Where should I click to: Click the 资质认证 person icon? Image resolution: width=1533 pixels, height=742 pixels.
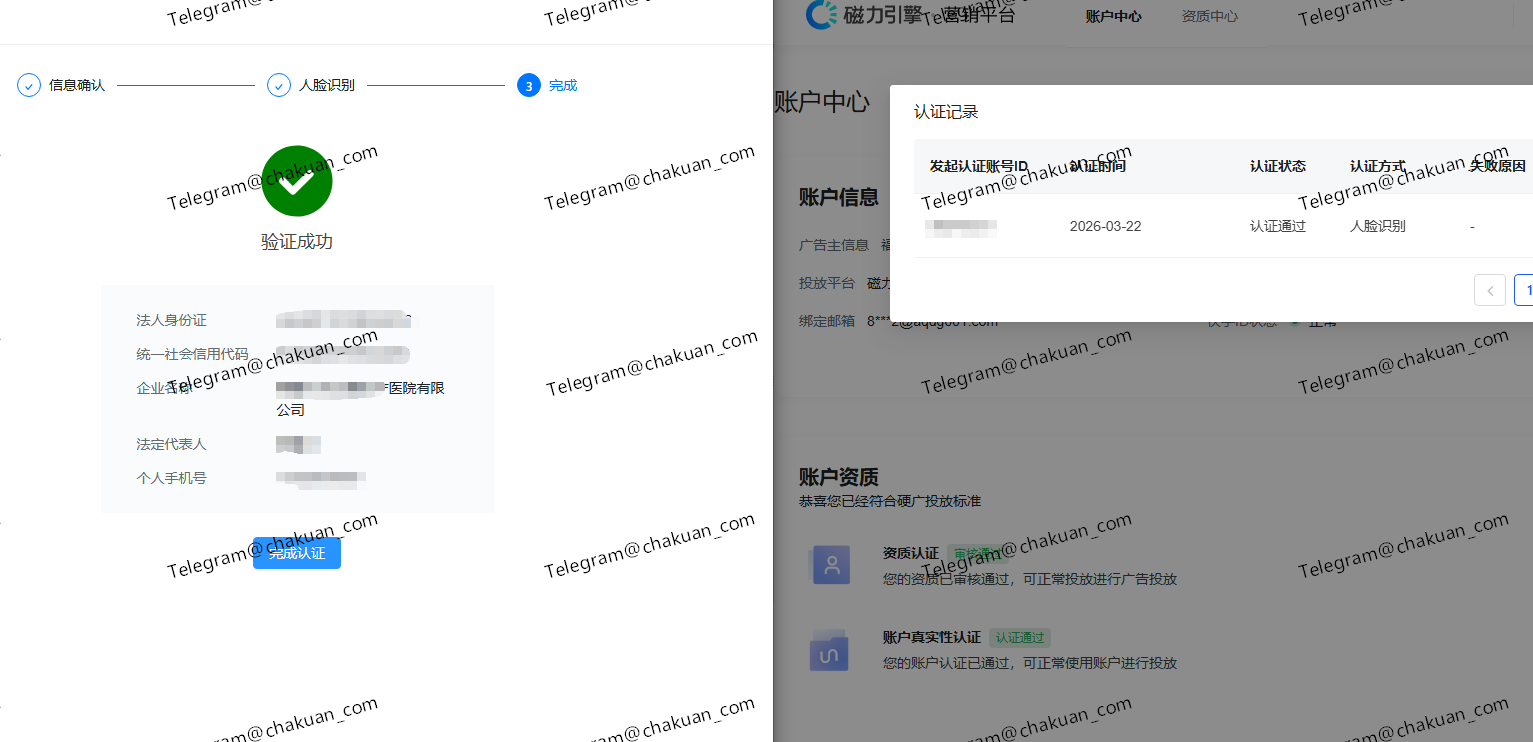tap(831, 565)
